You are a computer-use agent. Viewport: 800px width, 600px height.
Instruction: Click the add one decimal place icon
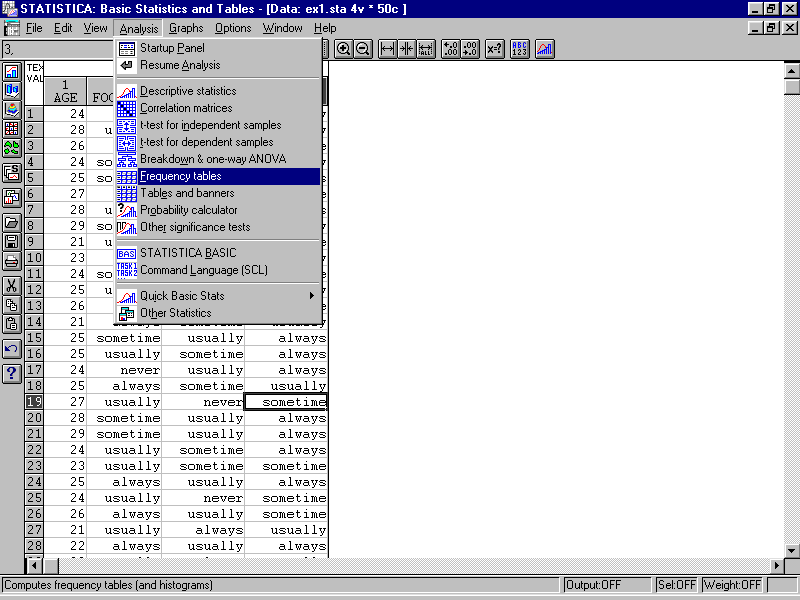[x=451, y=49]
